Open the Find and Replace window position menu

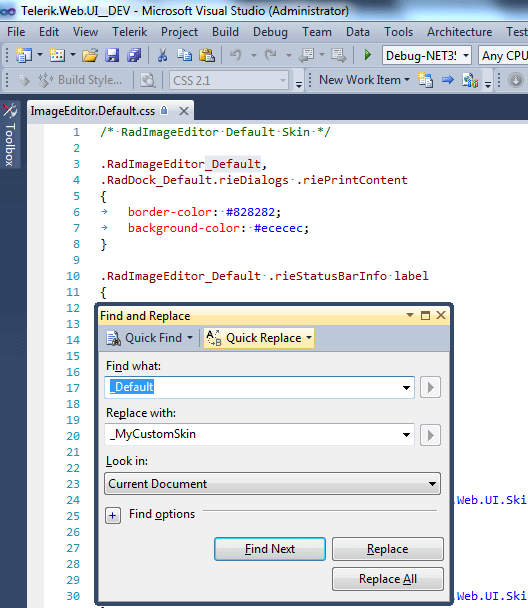(410, 315)
